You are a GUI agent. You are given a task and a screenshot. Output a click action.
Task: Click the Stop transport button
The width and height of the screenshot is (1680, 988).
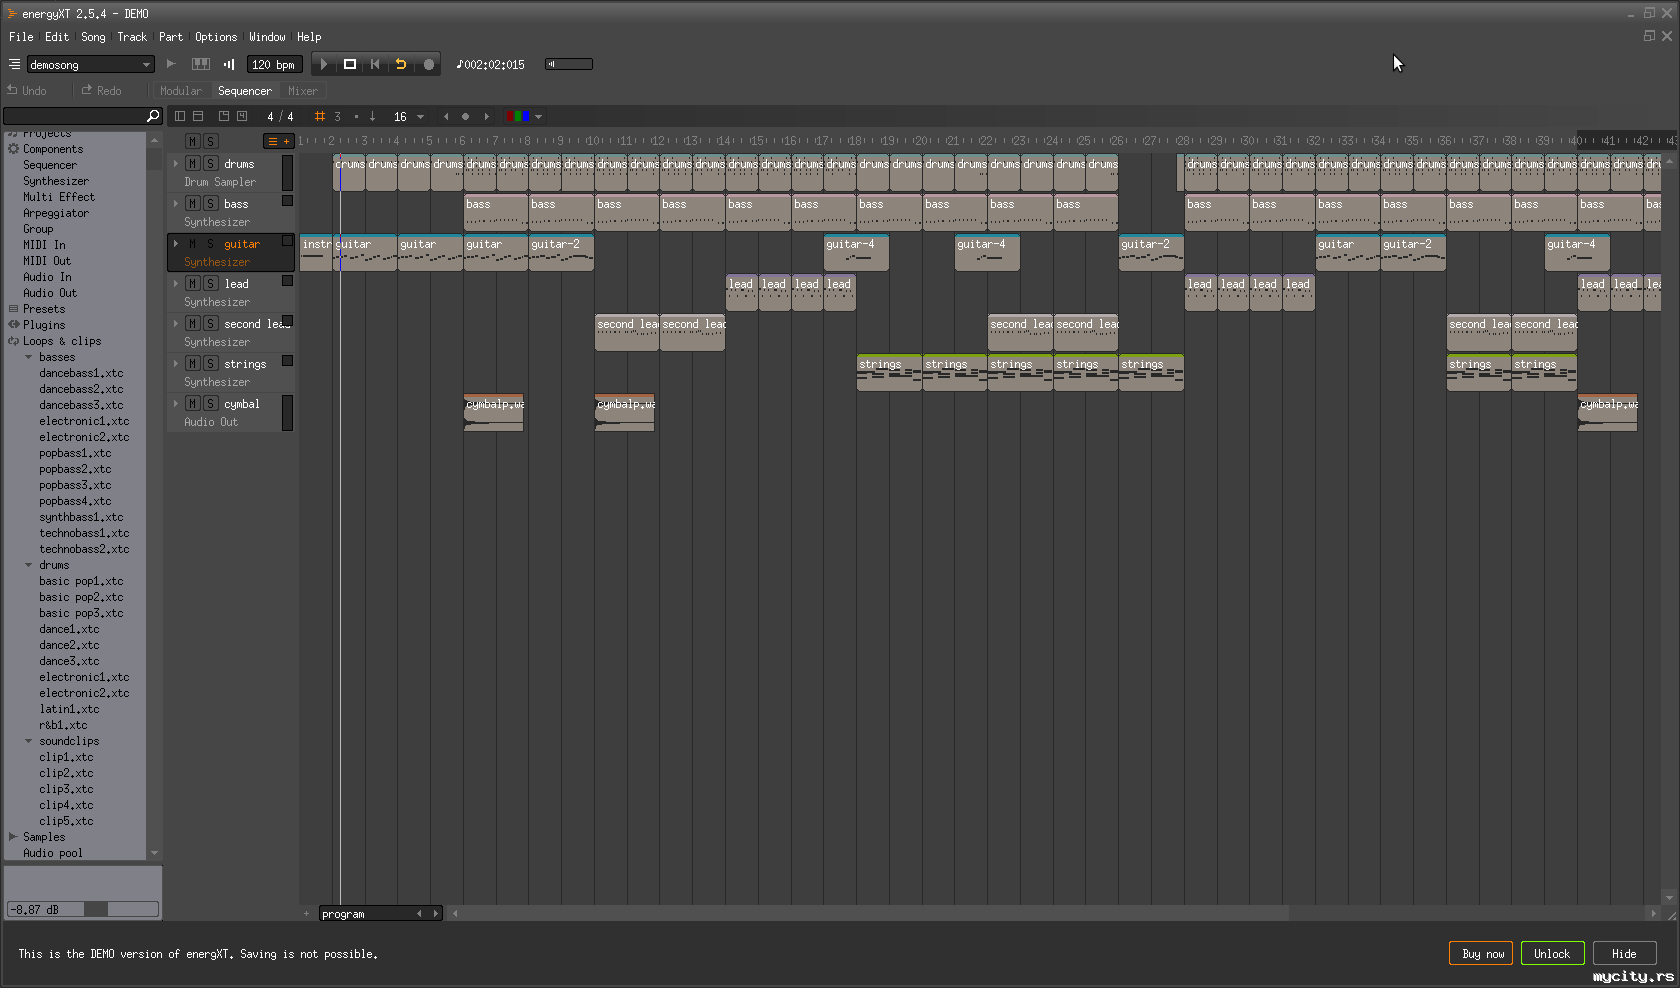pyautogui.click(x=350, y=64)
